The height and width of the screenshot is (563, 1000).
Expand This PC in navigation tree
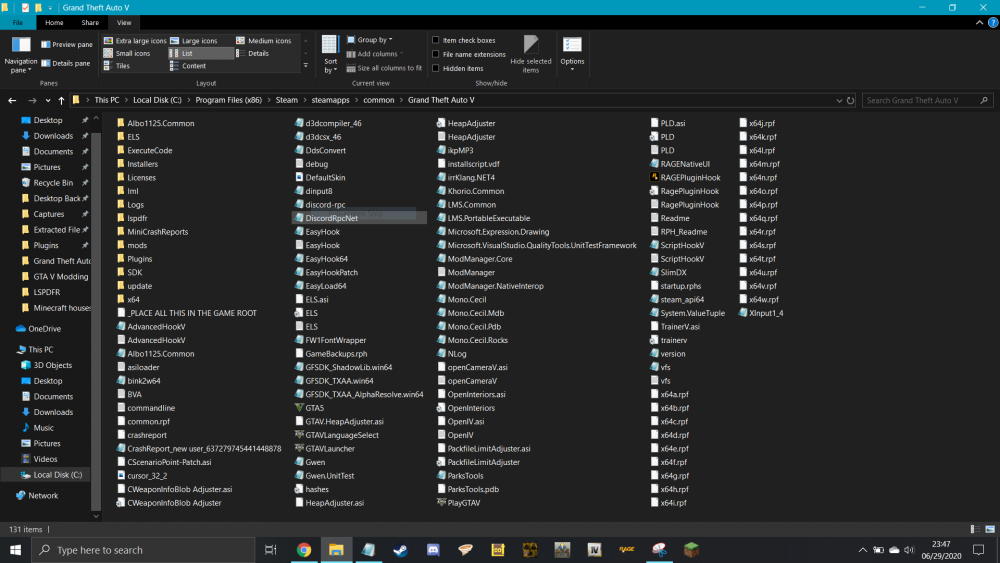[8, 350]
